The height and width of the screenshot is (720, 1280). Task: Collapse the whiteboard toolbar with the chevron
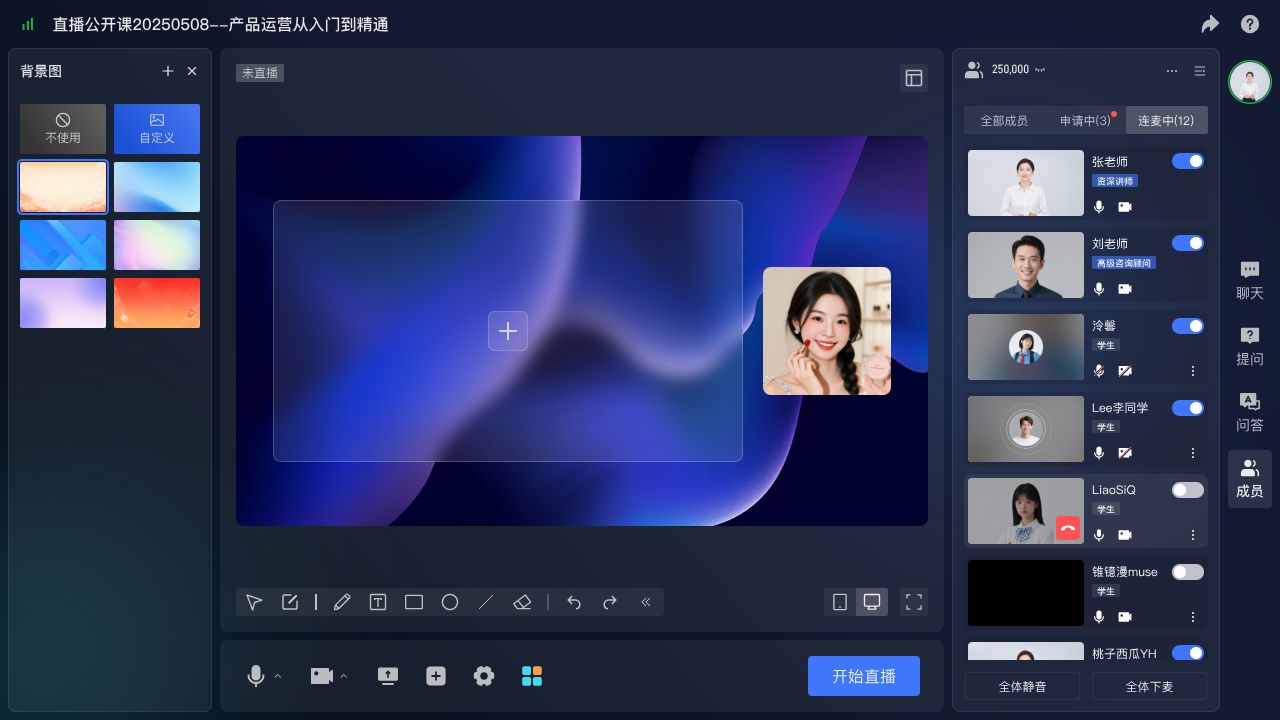[646, 602]
